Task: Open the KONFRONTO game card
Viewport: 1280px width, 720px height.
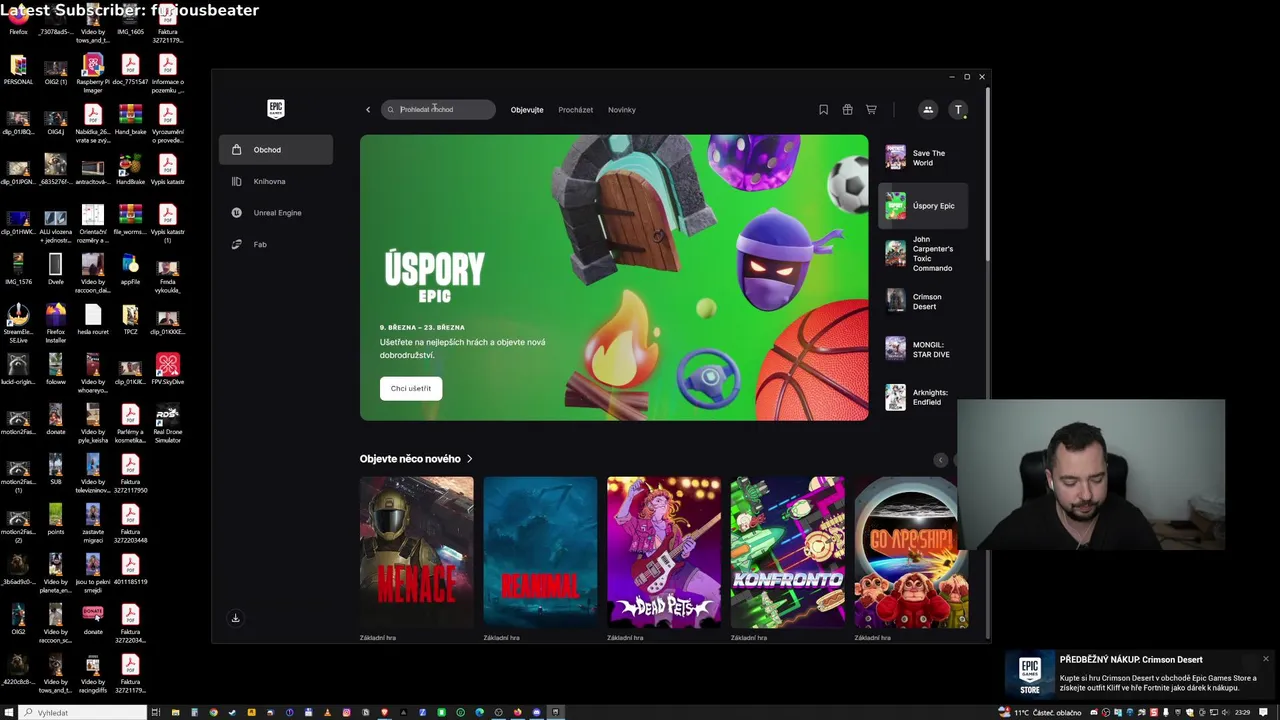Action: pos(787,552)
